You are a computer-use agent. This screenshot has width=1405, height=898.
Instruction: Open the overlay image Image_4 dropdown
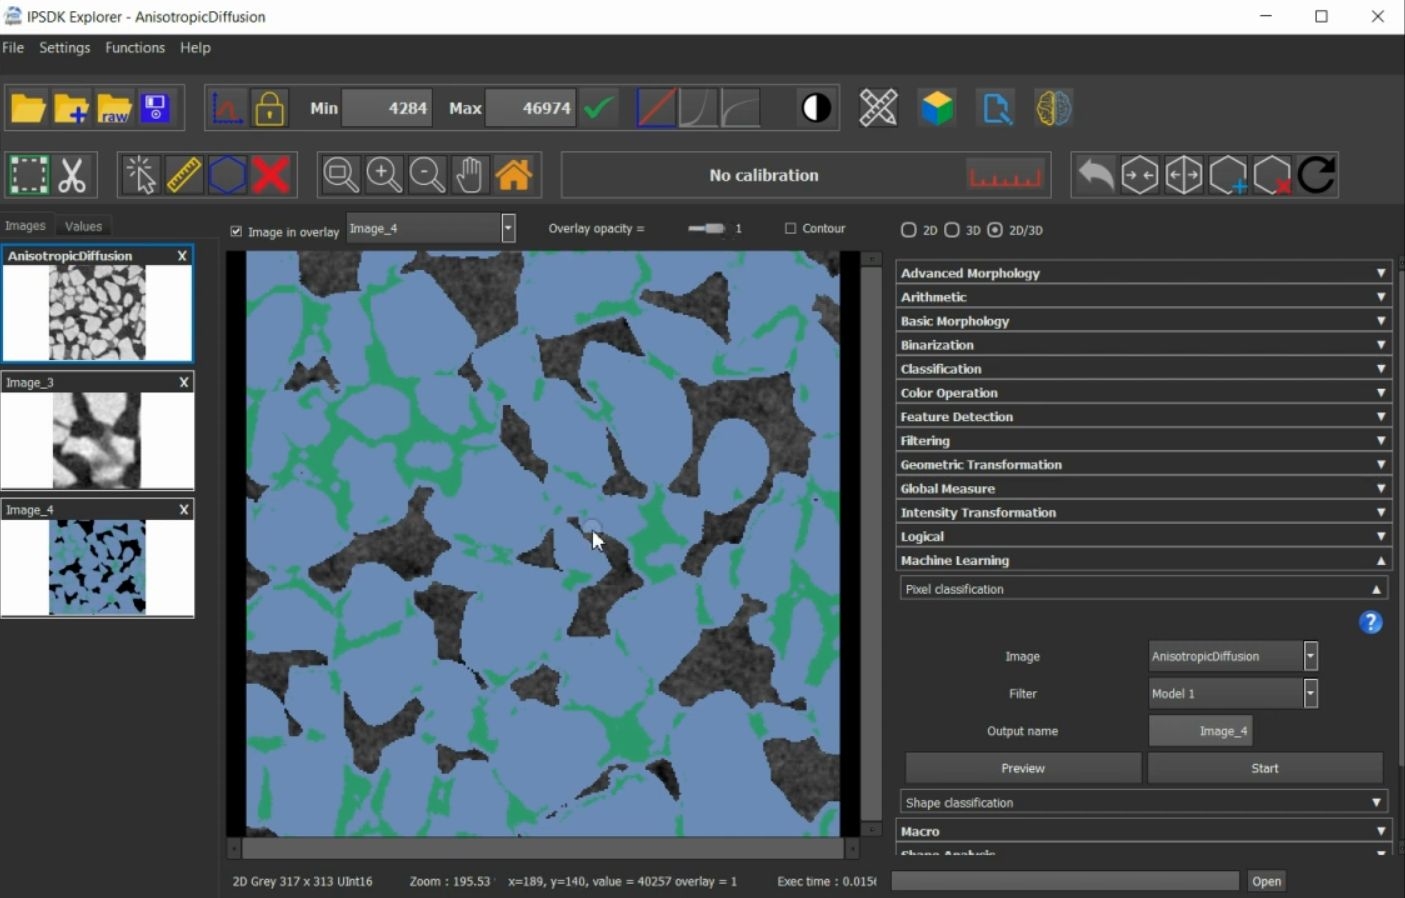tap(508, 229)
